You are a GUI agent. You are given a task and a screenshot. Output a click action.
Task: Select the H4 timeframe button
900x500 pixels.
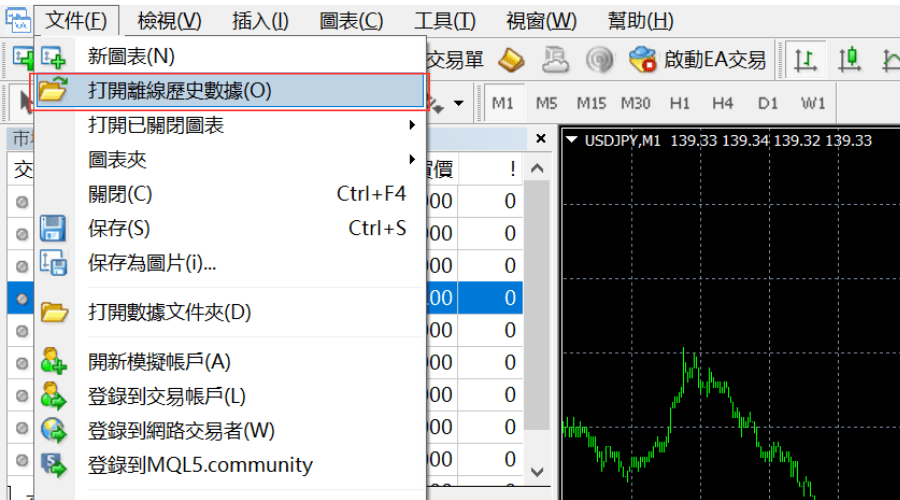point(723,103)
